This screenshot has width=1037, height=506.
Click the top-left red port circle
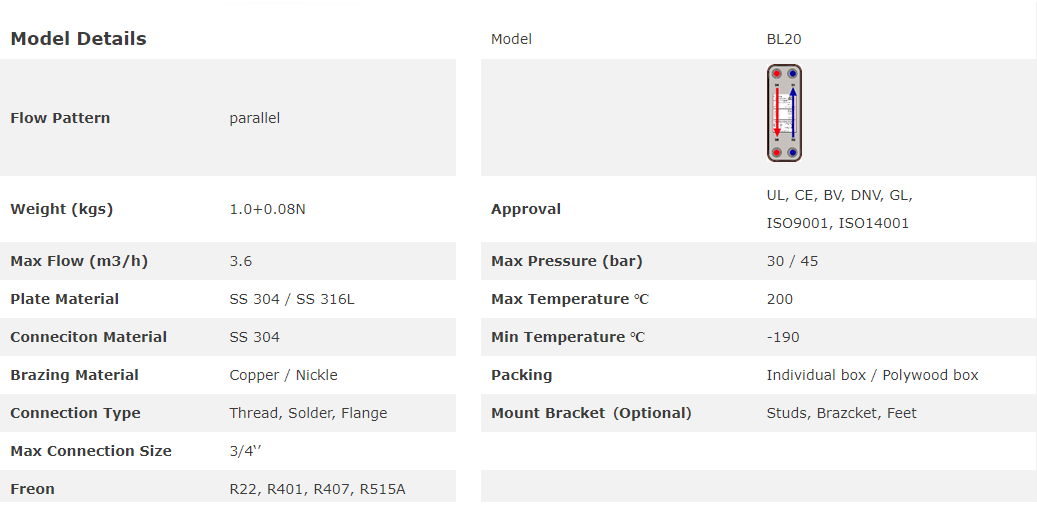tap(777, 74)
